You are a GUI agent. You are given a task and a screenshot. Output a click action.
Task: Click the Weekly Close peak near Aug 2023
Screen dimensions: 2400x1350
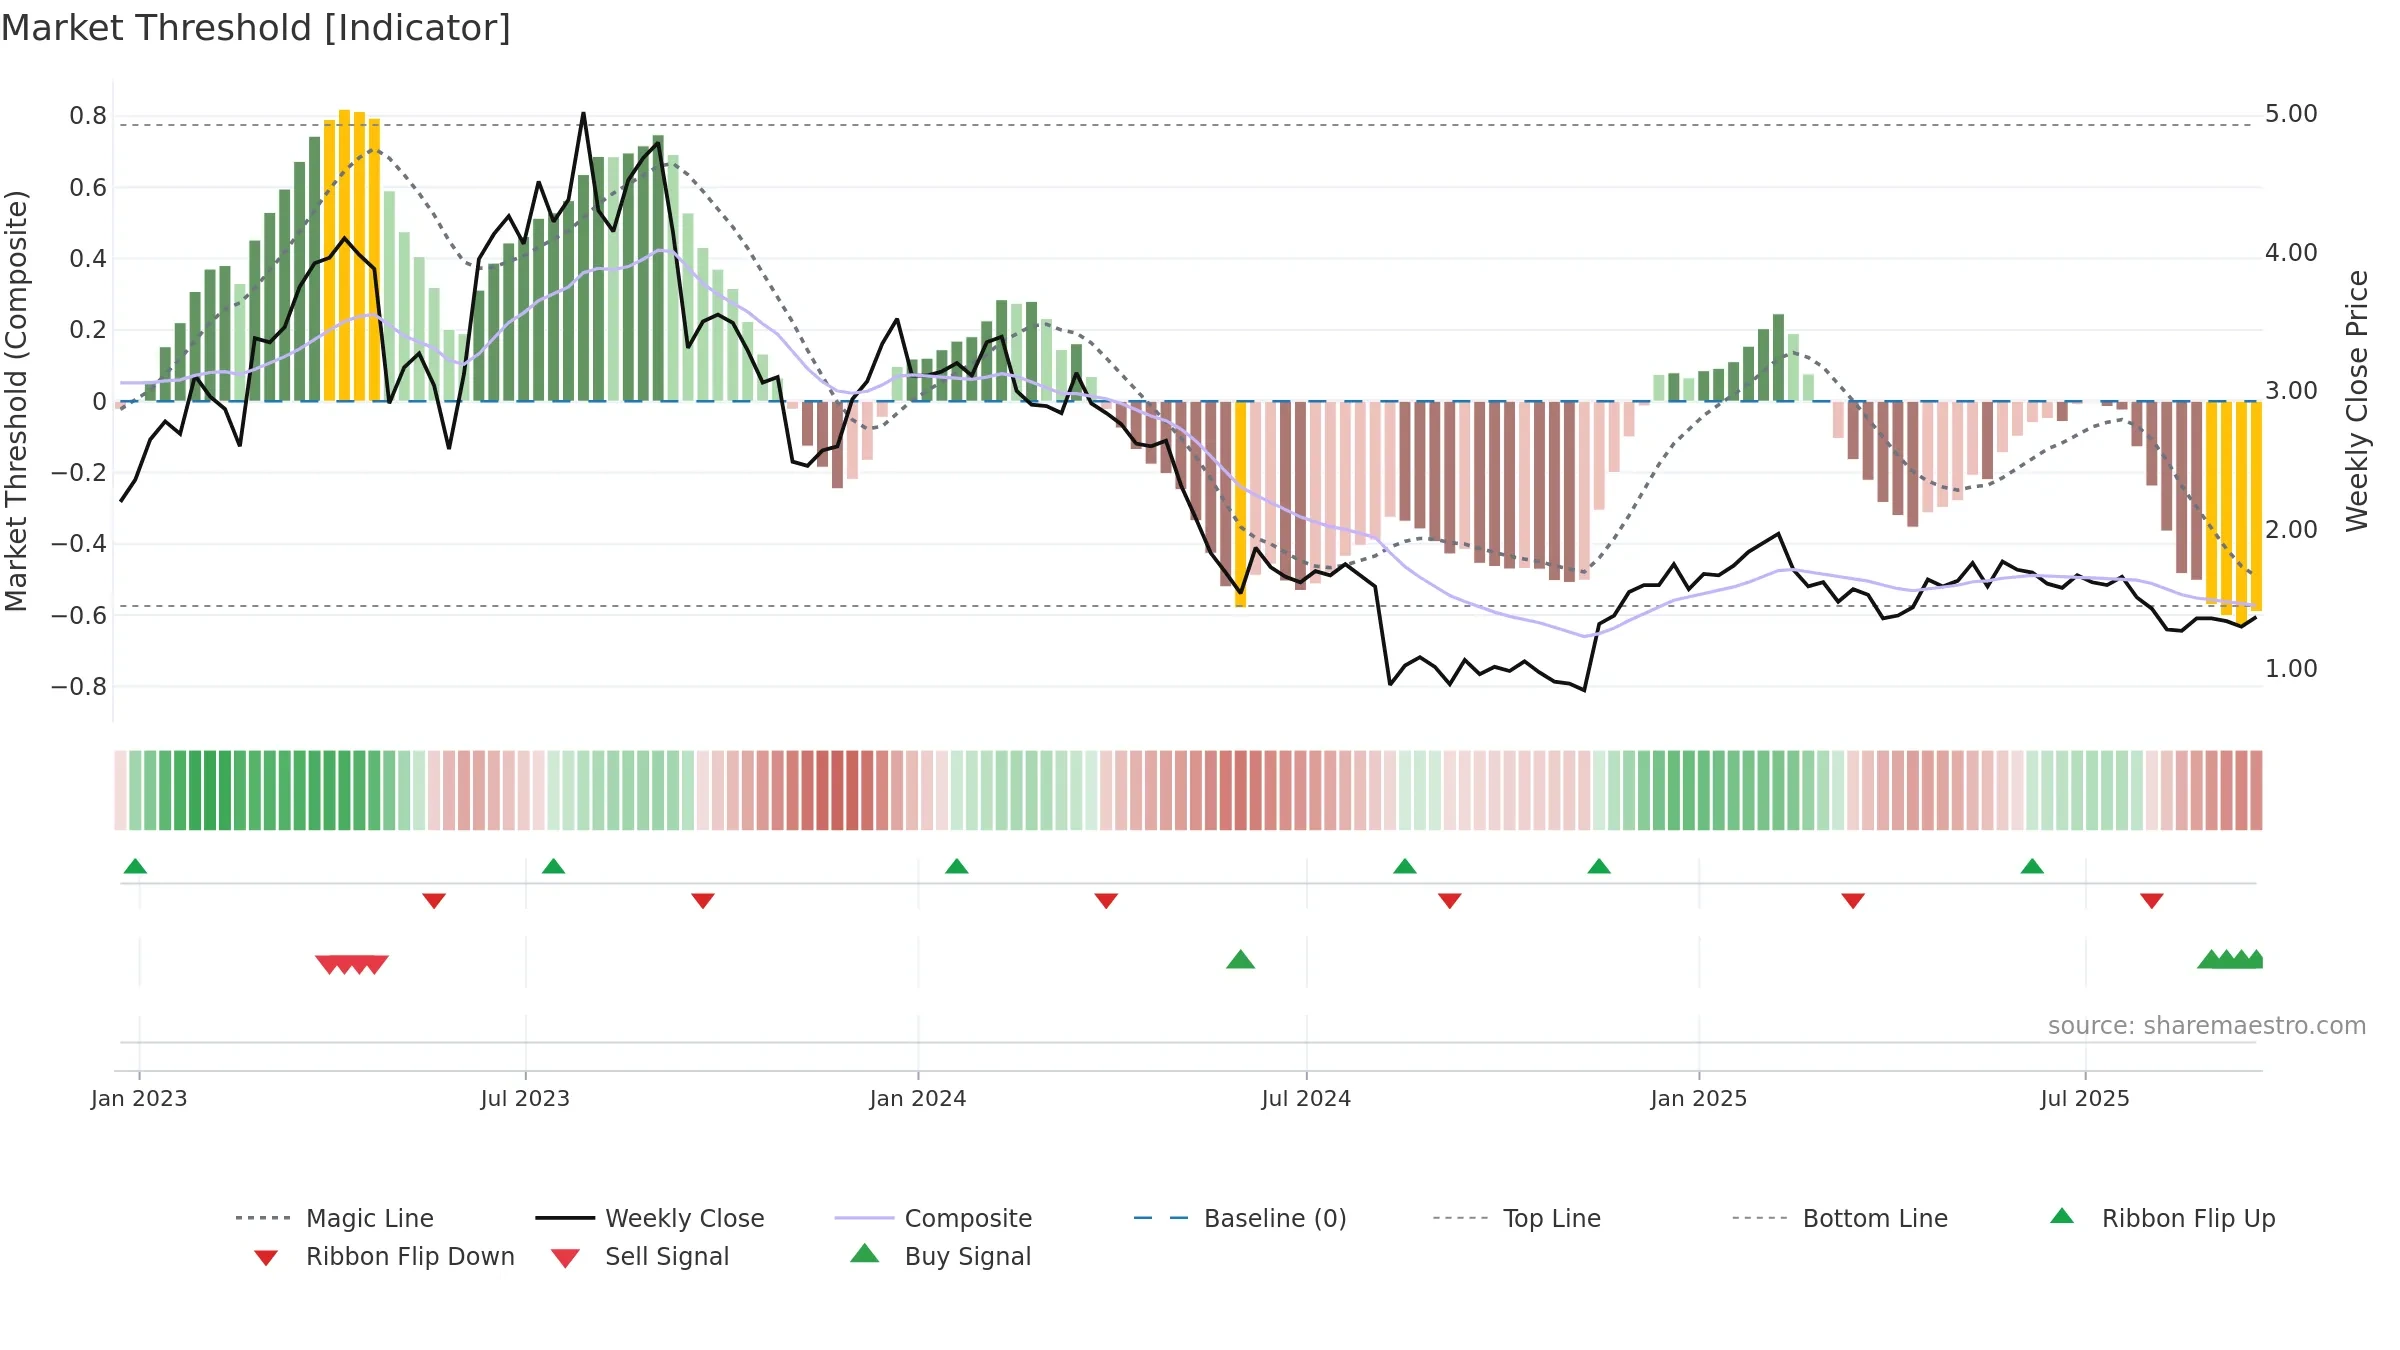click(x=583, y=113)
